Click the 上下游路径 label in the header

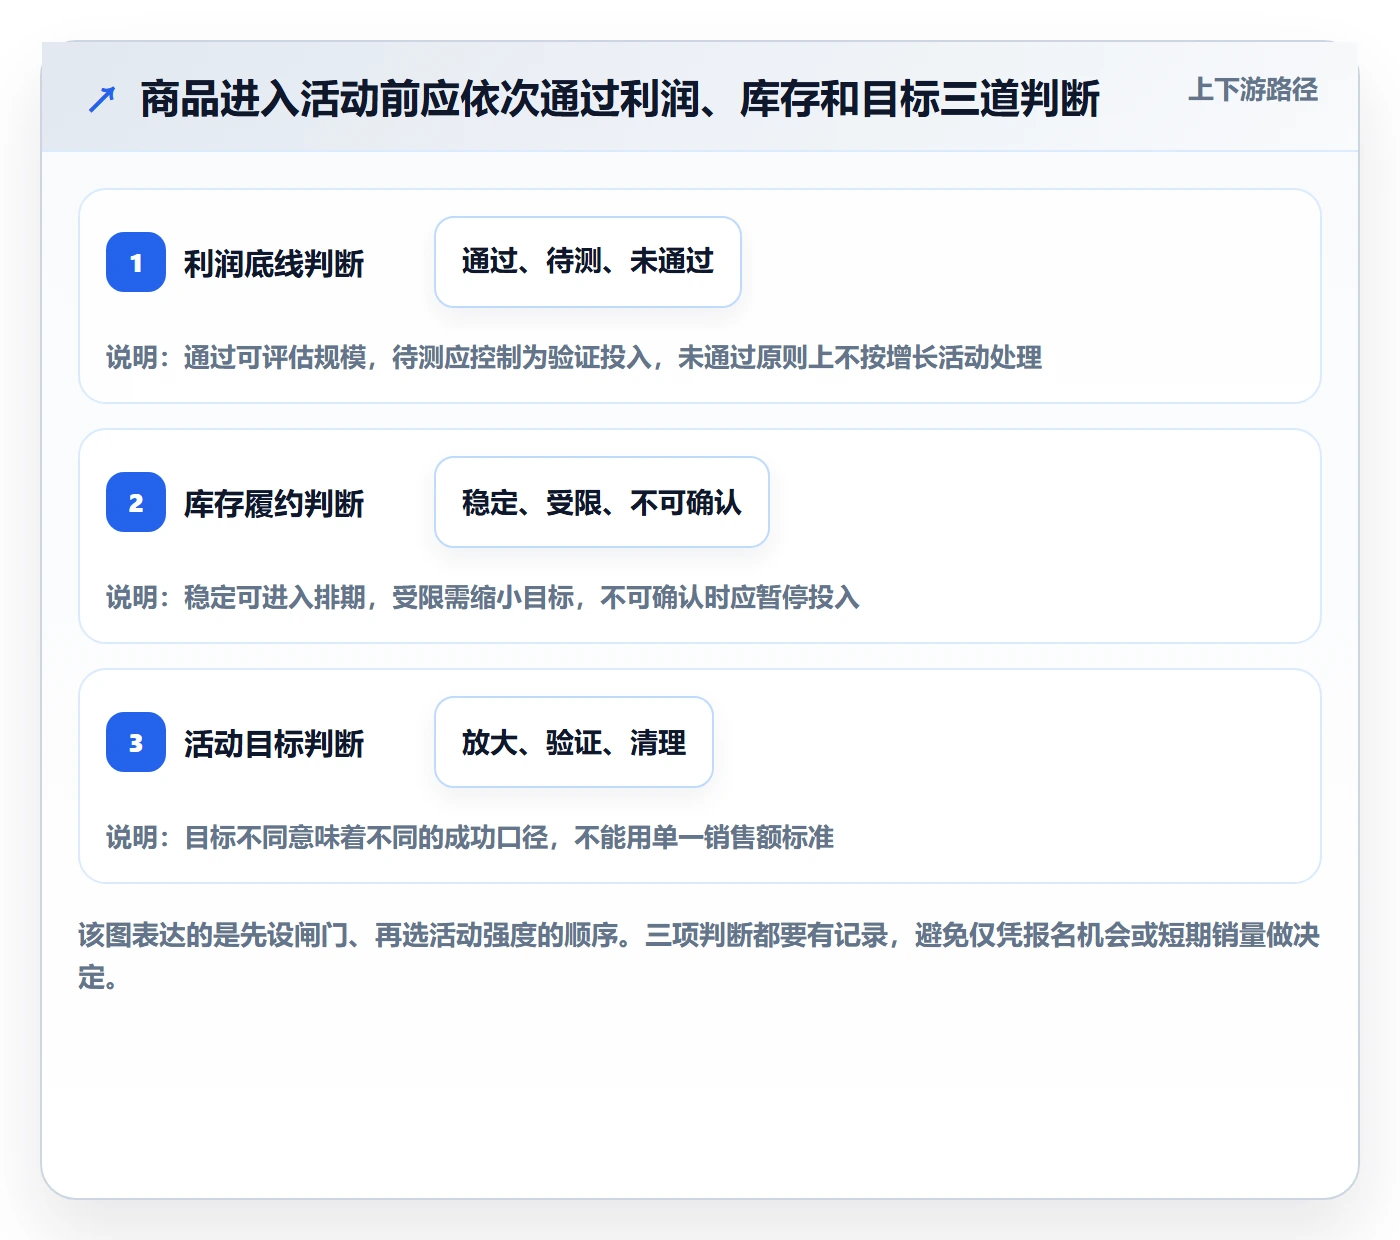[x=1253, y=90]
